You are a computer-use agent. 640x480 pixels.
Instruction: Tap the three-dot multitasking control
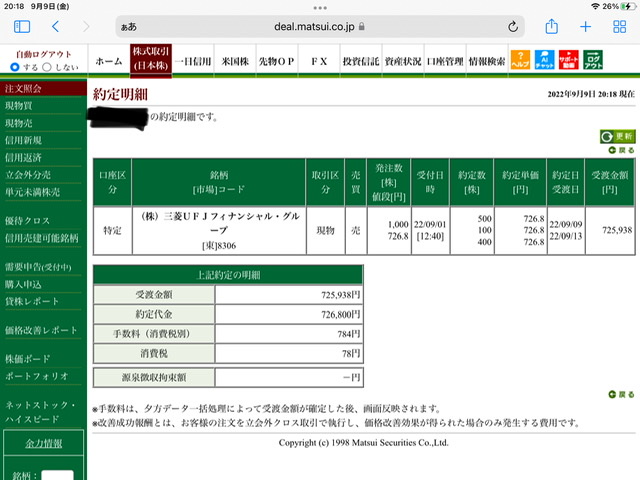click(x=320, y=8)
